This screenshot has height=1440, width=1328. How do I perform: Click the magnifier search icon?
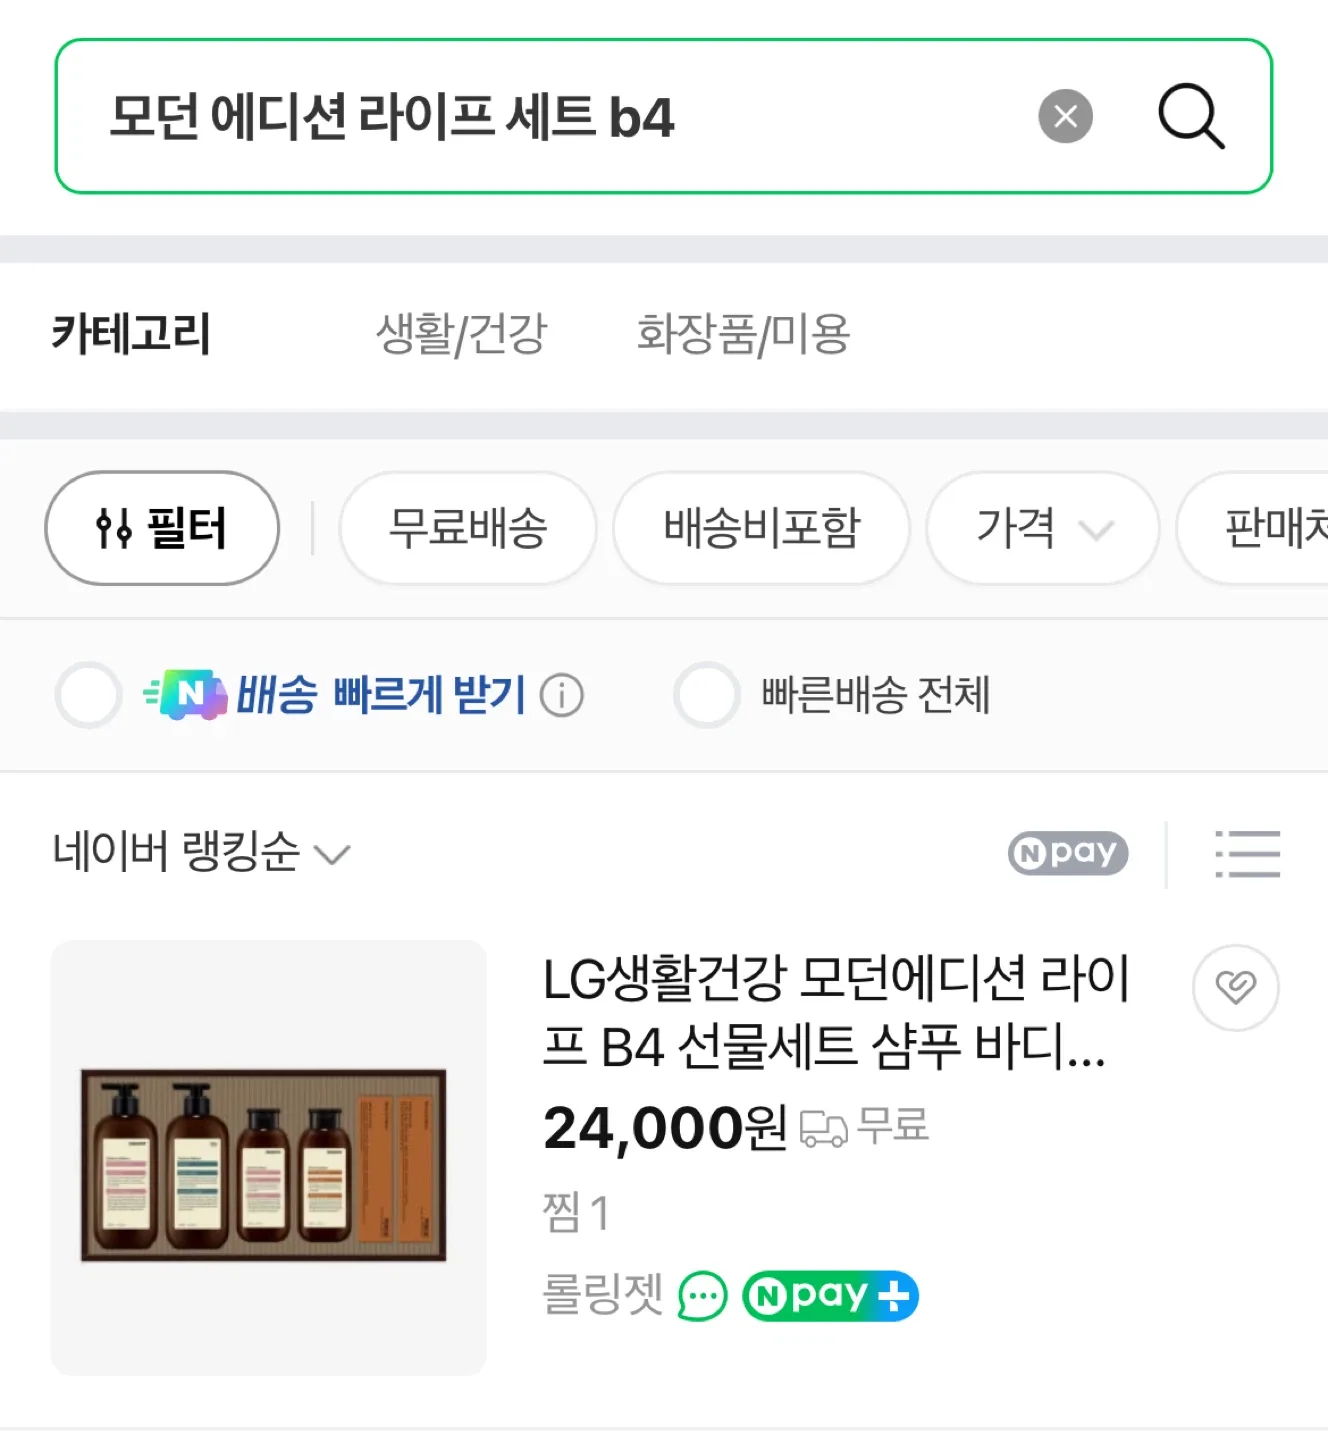point(1190,117)
